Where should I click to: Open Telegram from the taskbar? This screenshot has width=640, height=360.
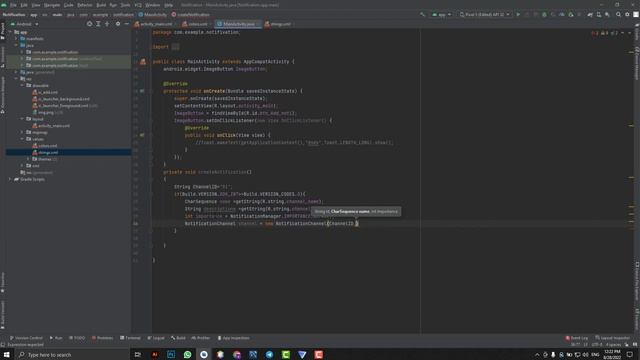point(269,354)
